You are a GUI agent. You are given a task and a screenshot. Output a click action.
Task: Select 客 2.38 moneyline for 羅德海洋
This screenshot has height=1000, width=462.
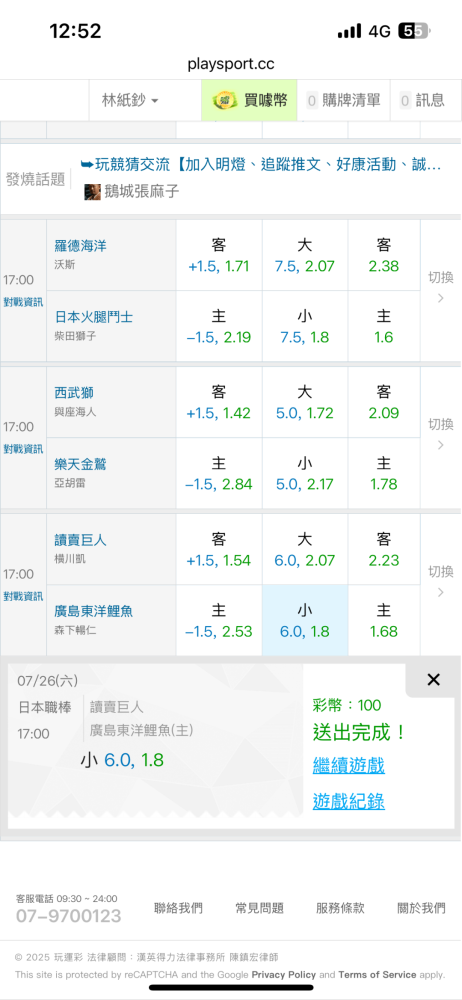[384, 255]
